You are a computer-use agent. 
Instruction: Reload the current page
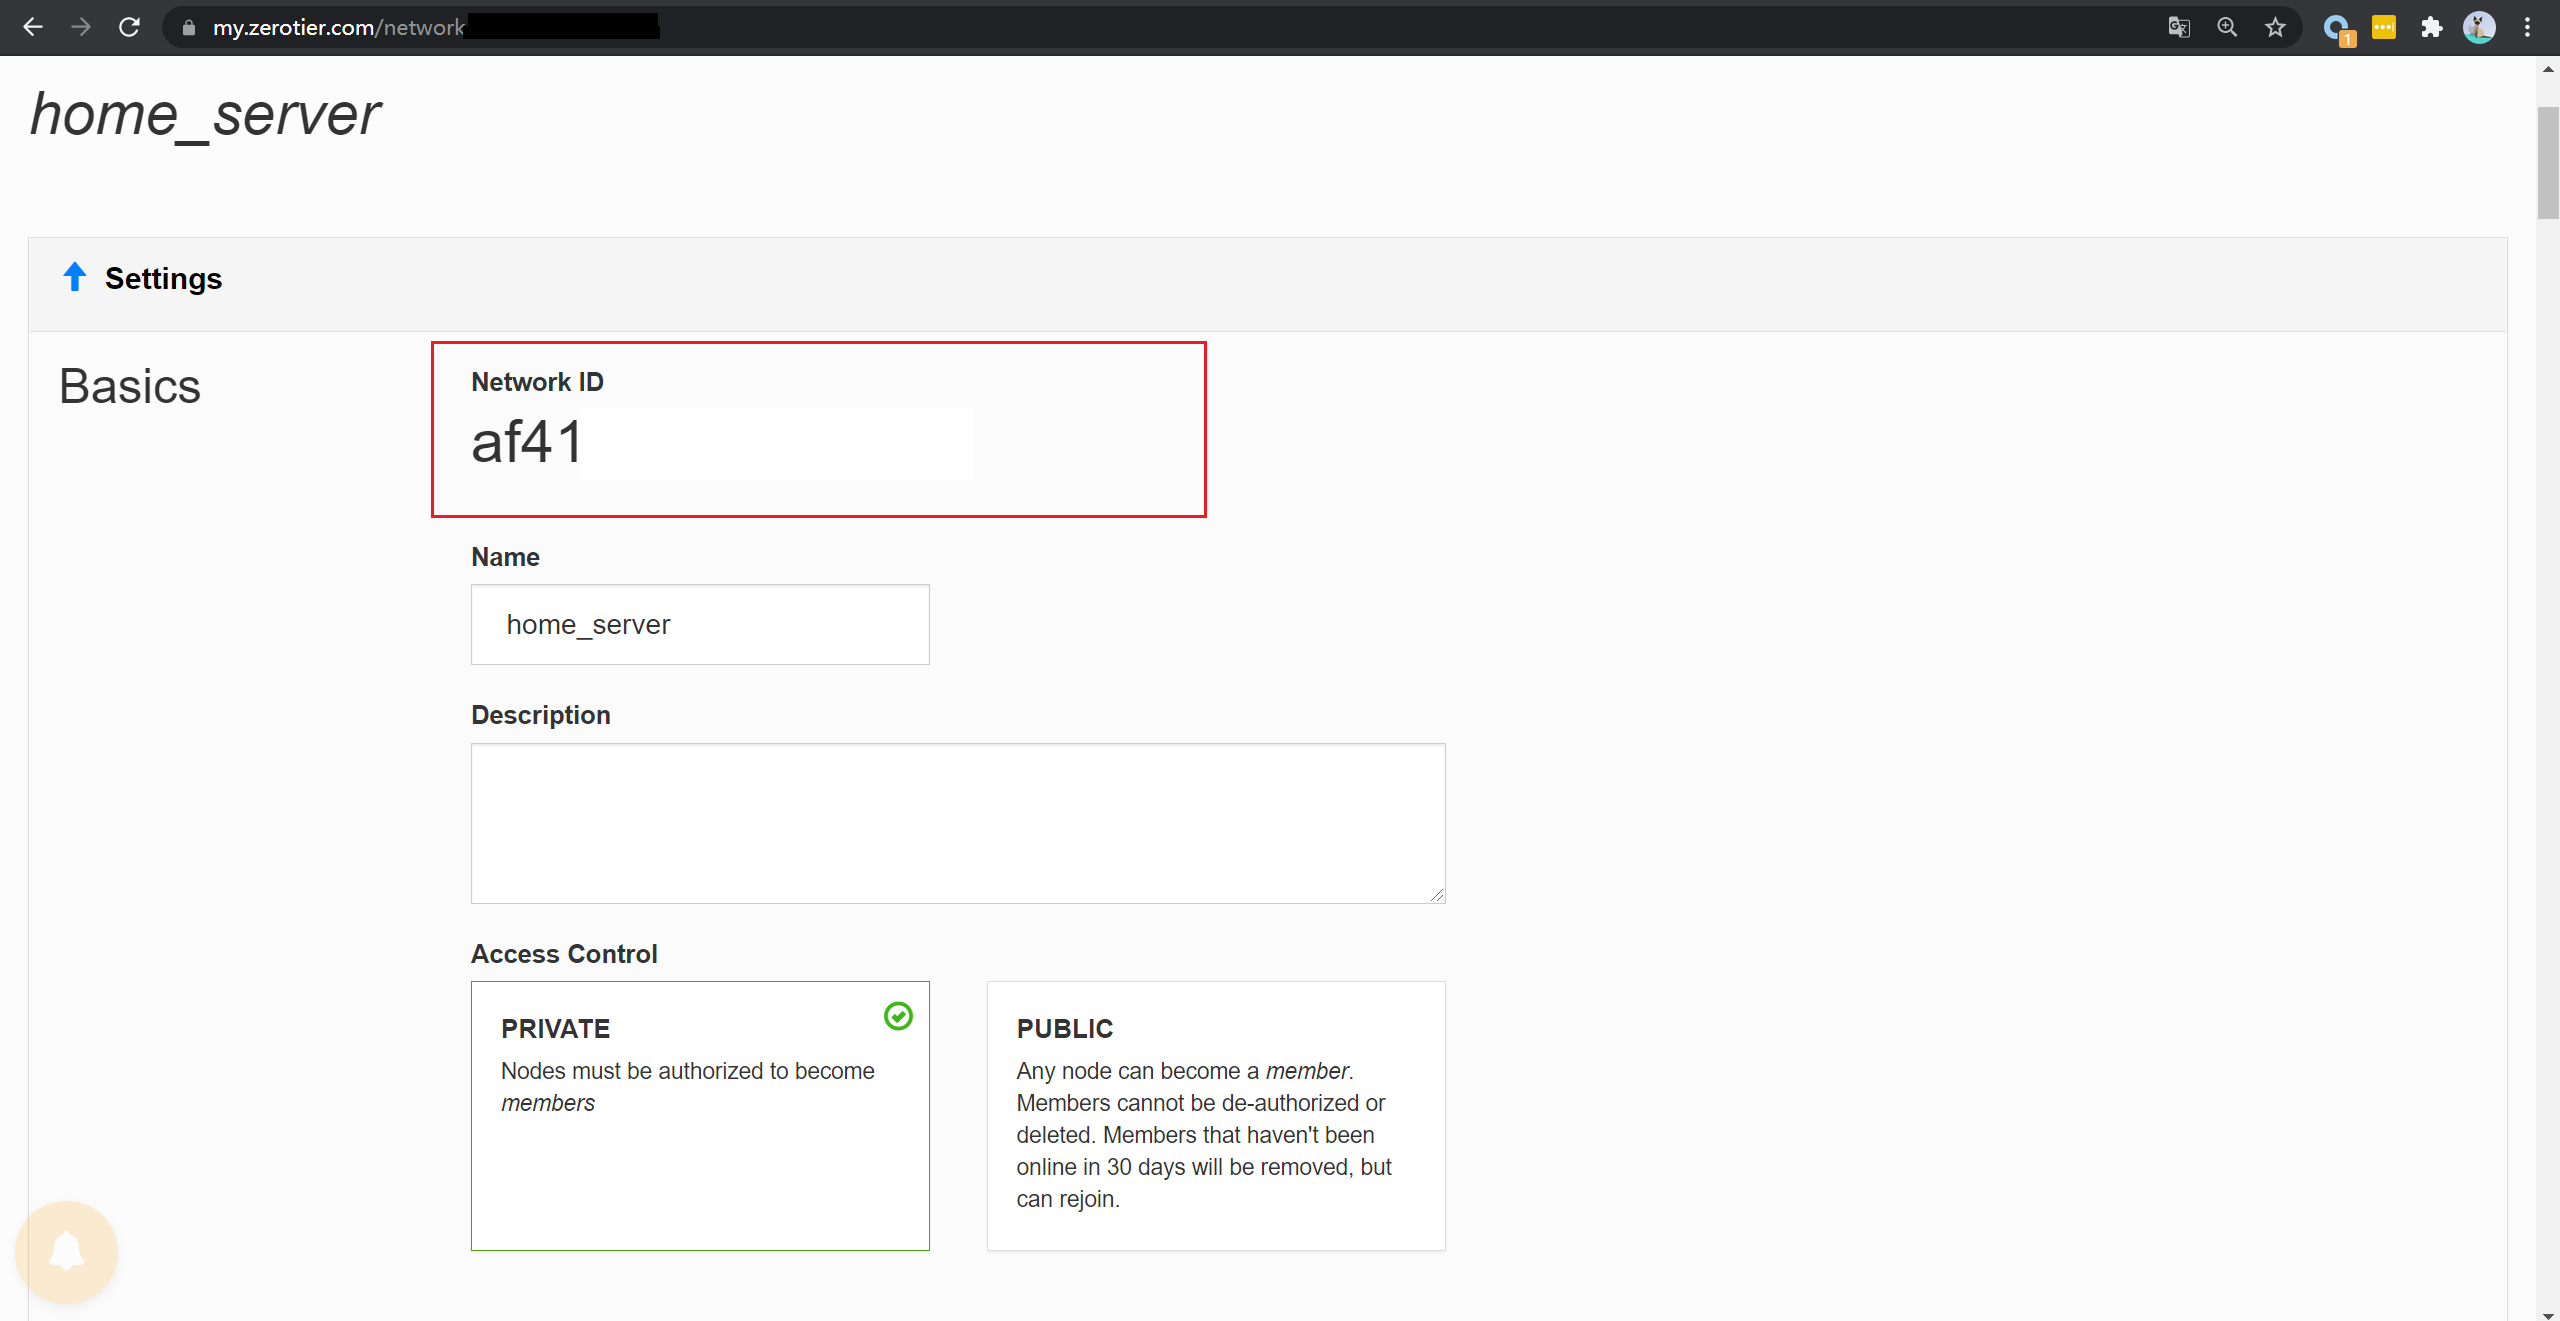129,27
